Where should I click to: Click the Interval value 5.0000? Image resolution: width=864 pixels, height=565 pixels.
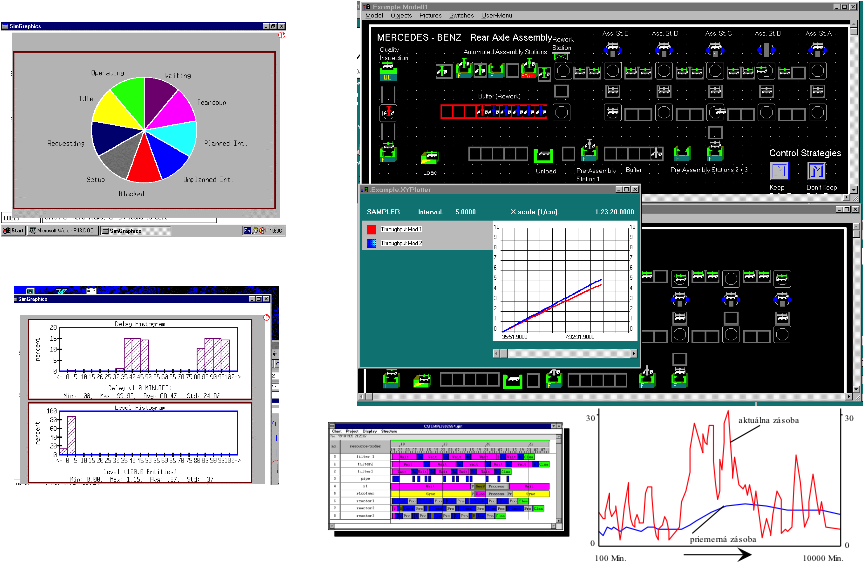tap(465, 212)
